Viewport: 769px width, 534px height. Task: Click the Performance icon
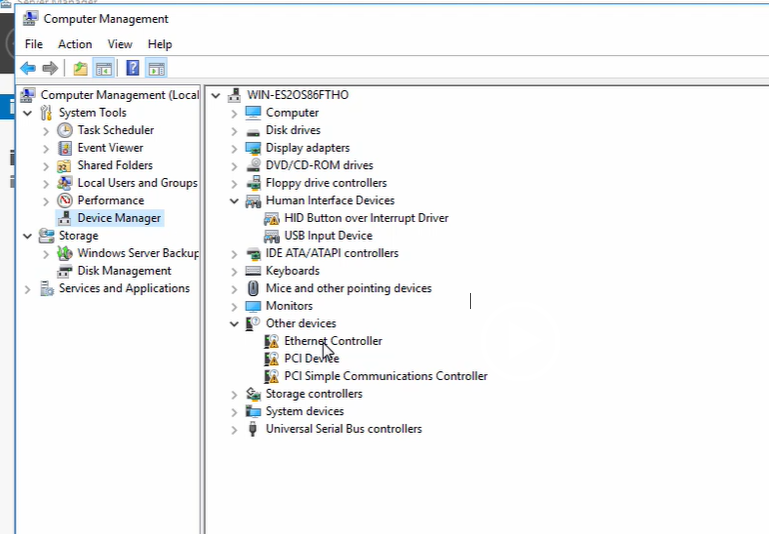click(x=65, y=201)
